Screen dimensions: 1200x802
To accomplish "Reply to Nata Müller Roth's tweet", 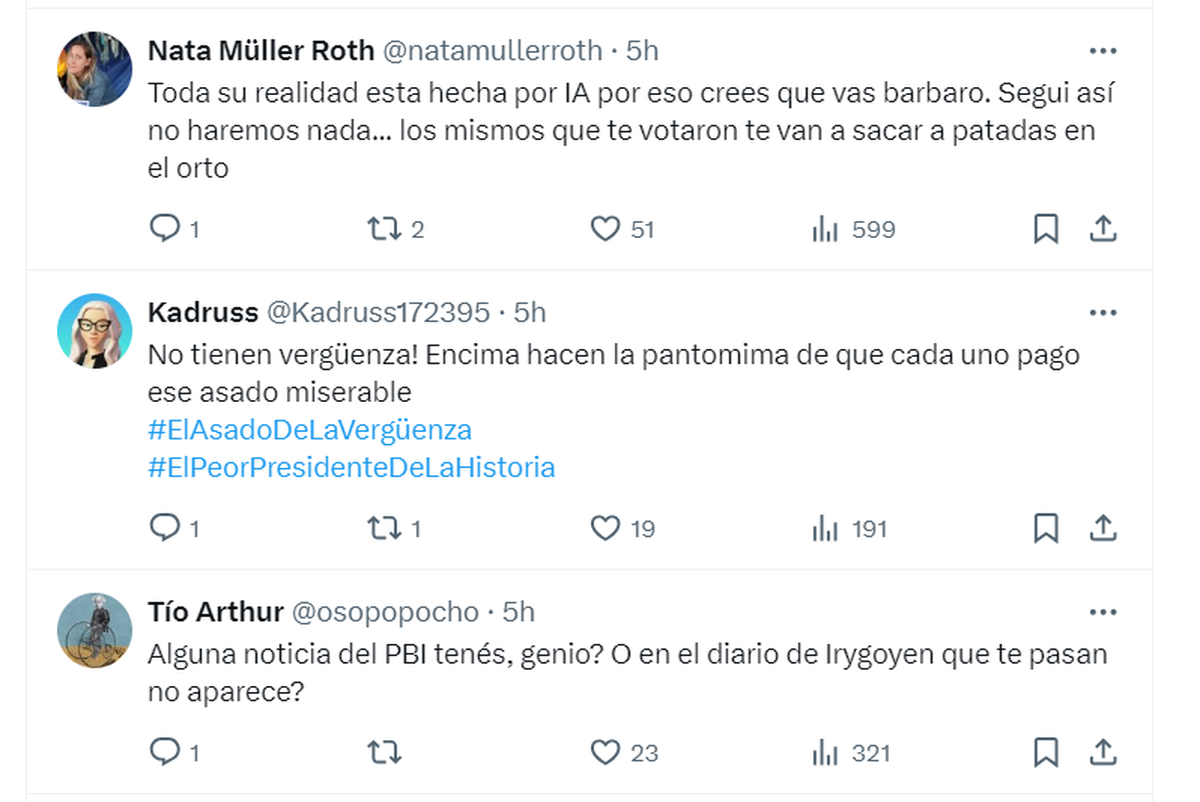I will [x=163, y=230].
